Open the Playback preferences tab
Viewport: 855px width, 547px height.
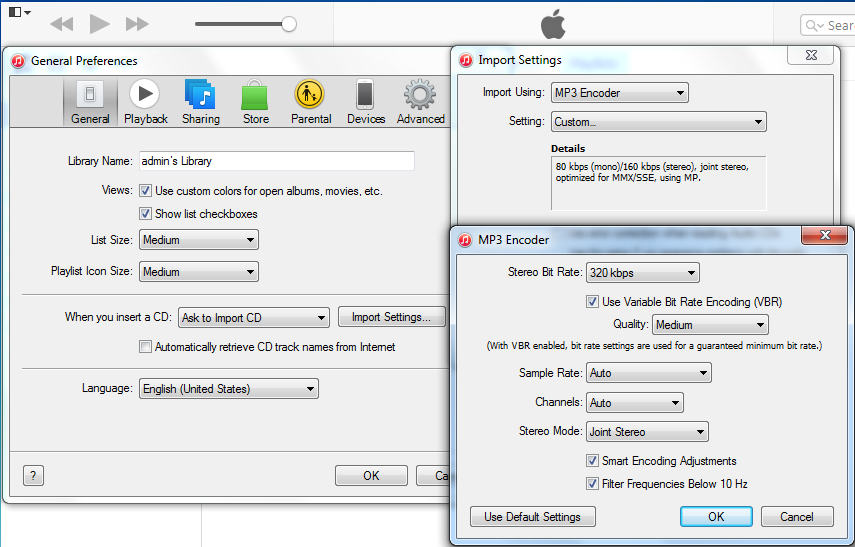click(145, 102)
